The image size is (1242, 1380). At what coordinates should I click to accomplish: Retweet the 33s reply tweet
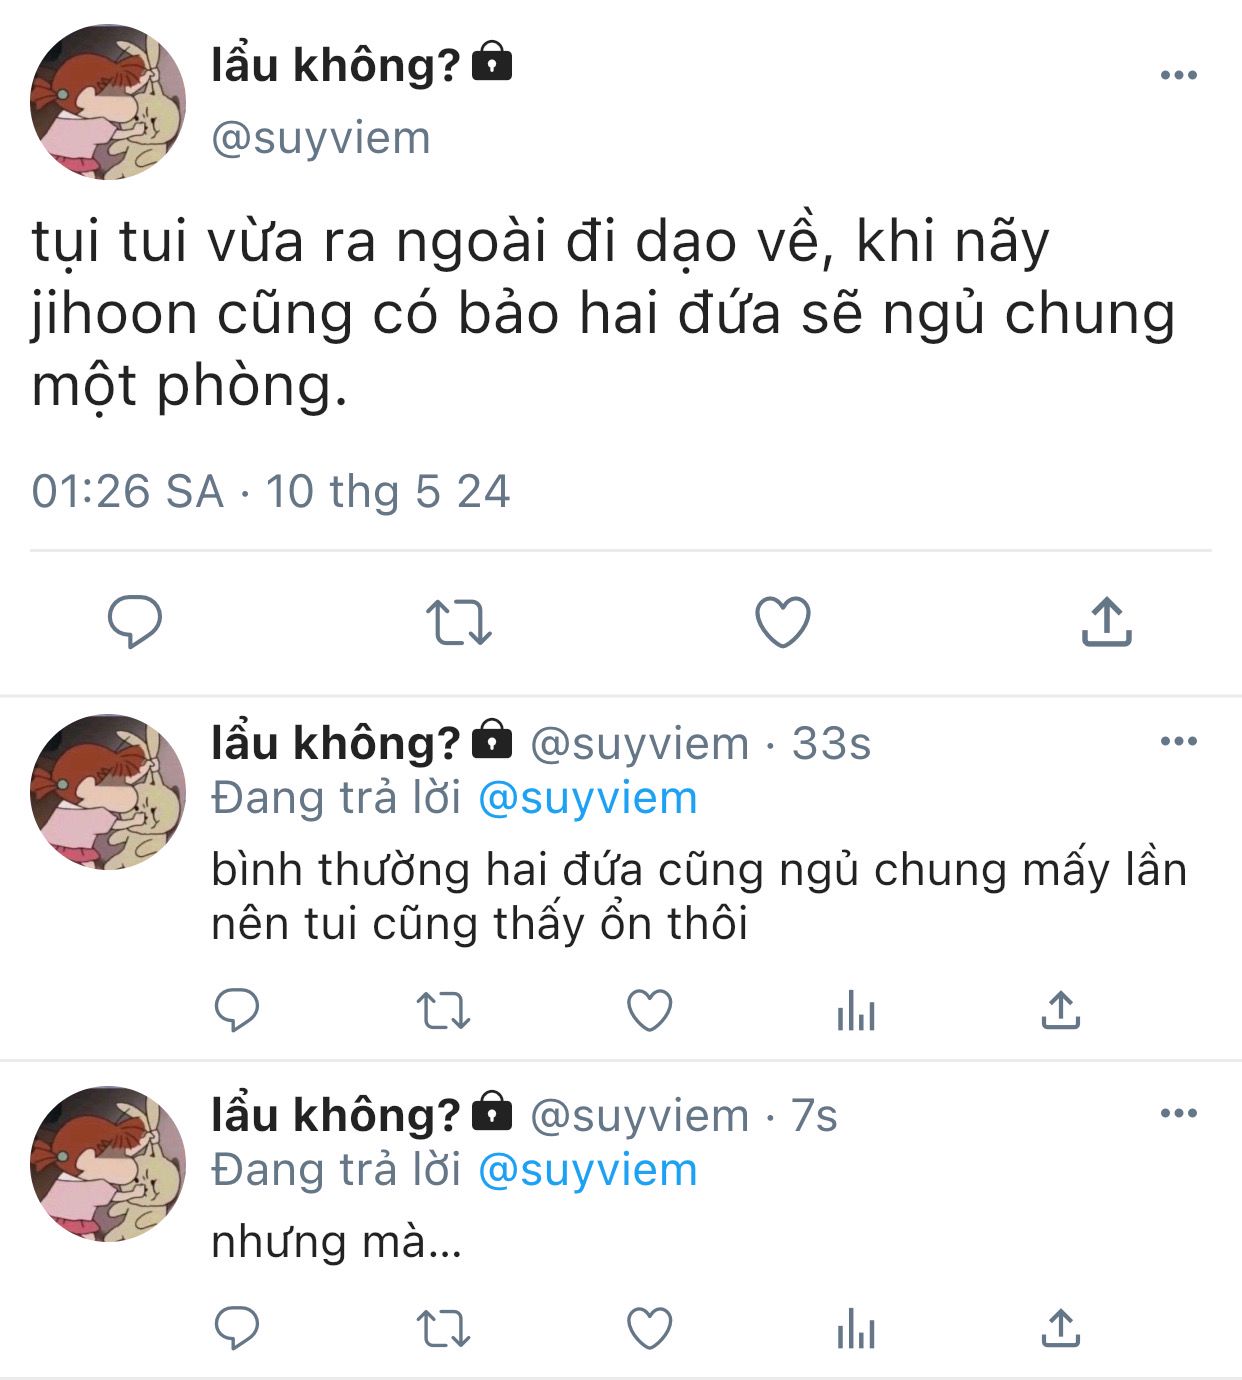tap(443, 1011)
